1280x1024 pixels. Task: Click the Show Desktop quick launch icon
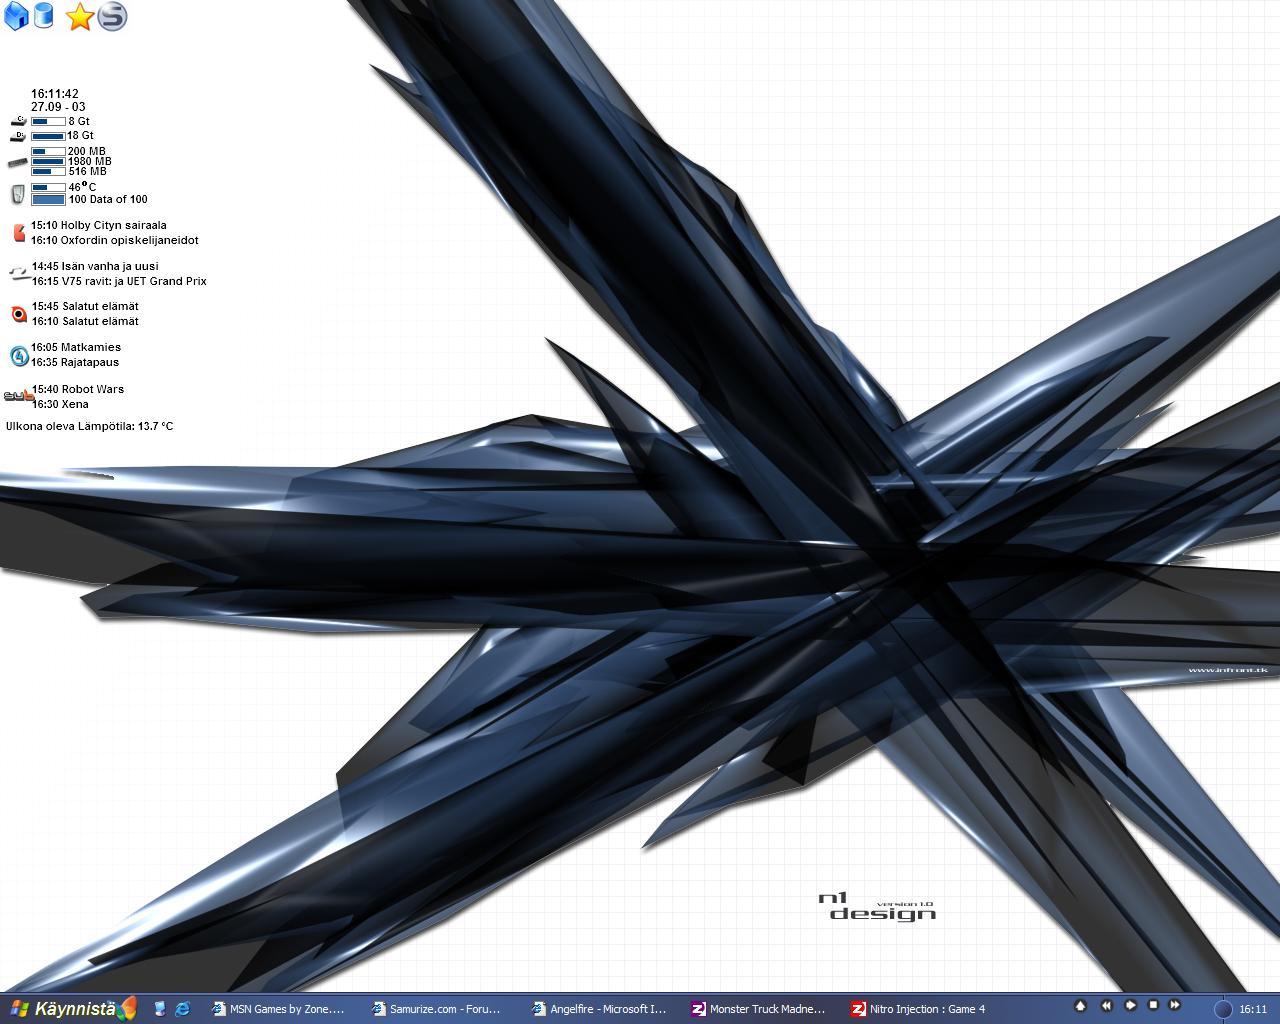pyautogui.click(x=160, y=1009)
